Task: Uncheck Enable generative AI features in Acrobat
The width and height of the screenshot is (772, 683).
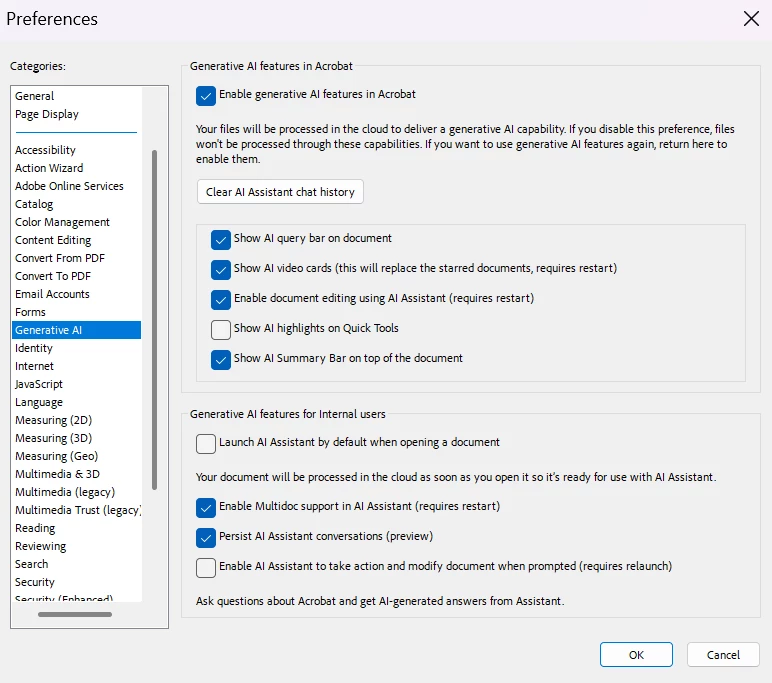Action: 205,96
